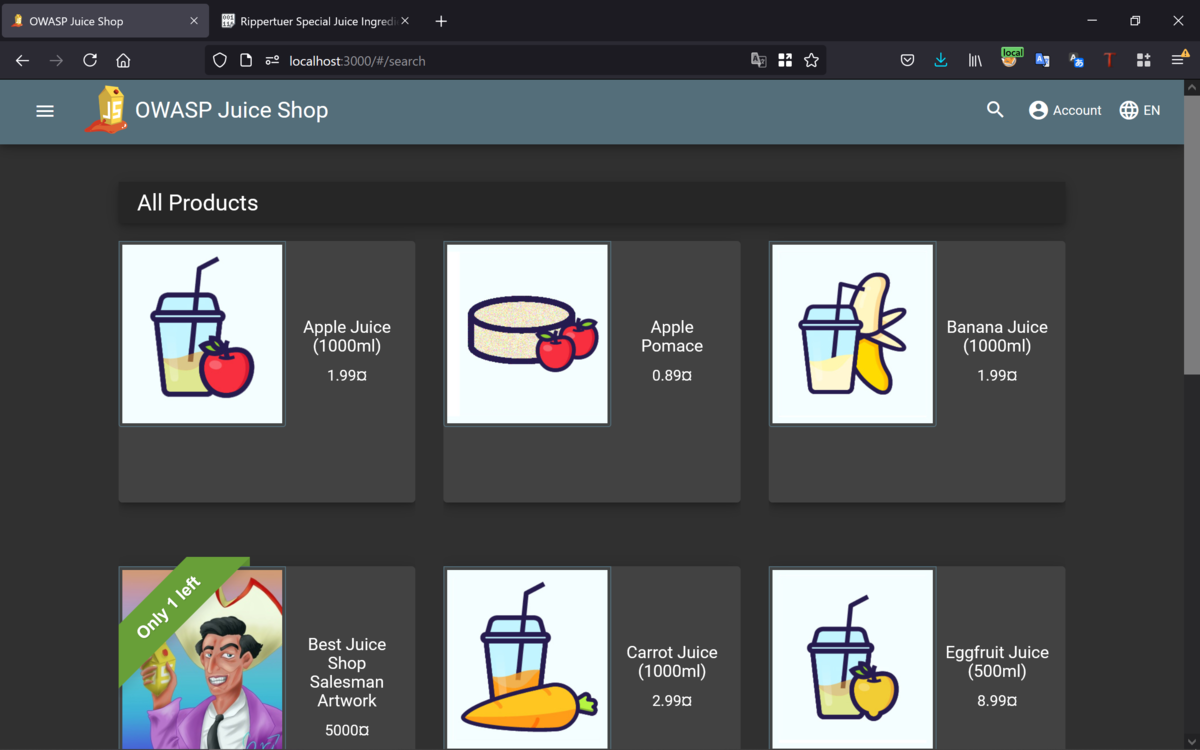1200x750 pixels.
Task: Click the Japanese translation extension icon
Action: pos(1076,61)
